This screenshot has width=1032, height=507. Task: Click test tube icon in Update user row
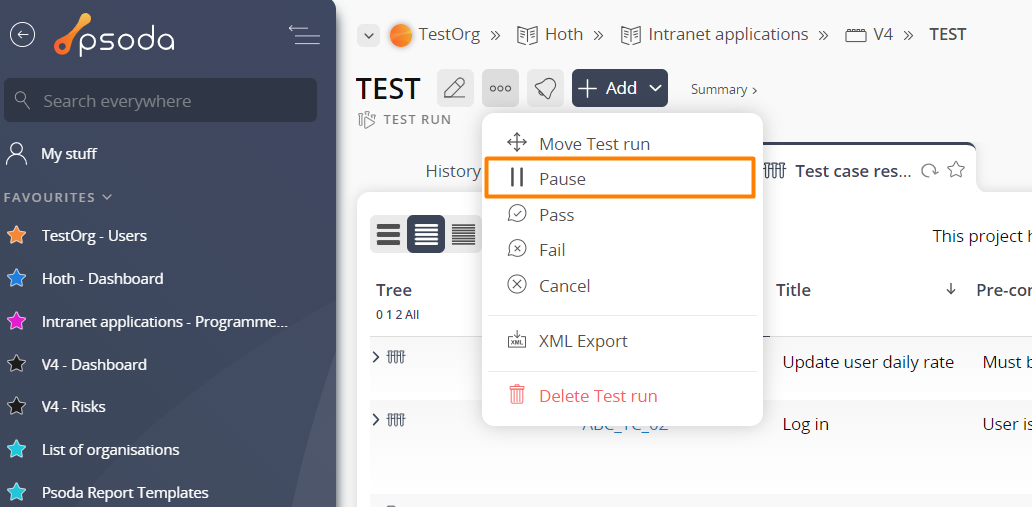coord(396,357)
